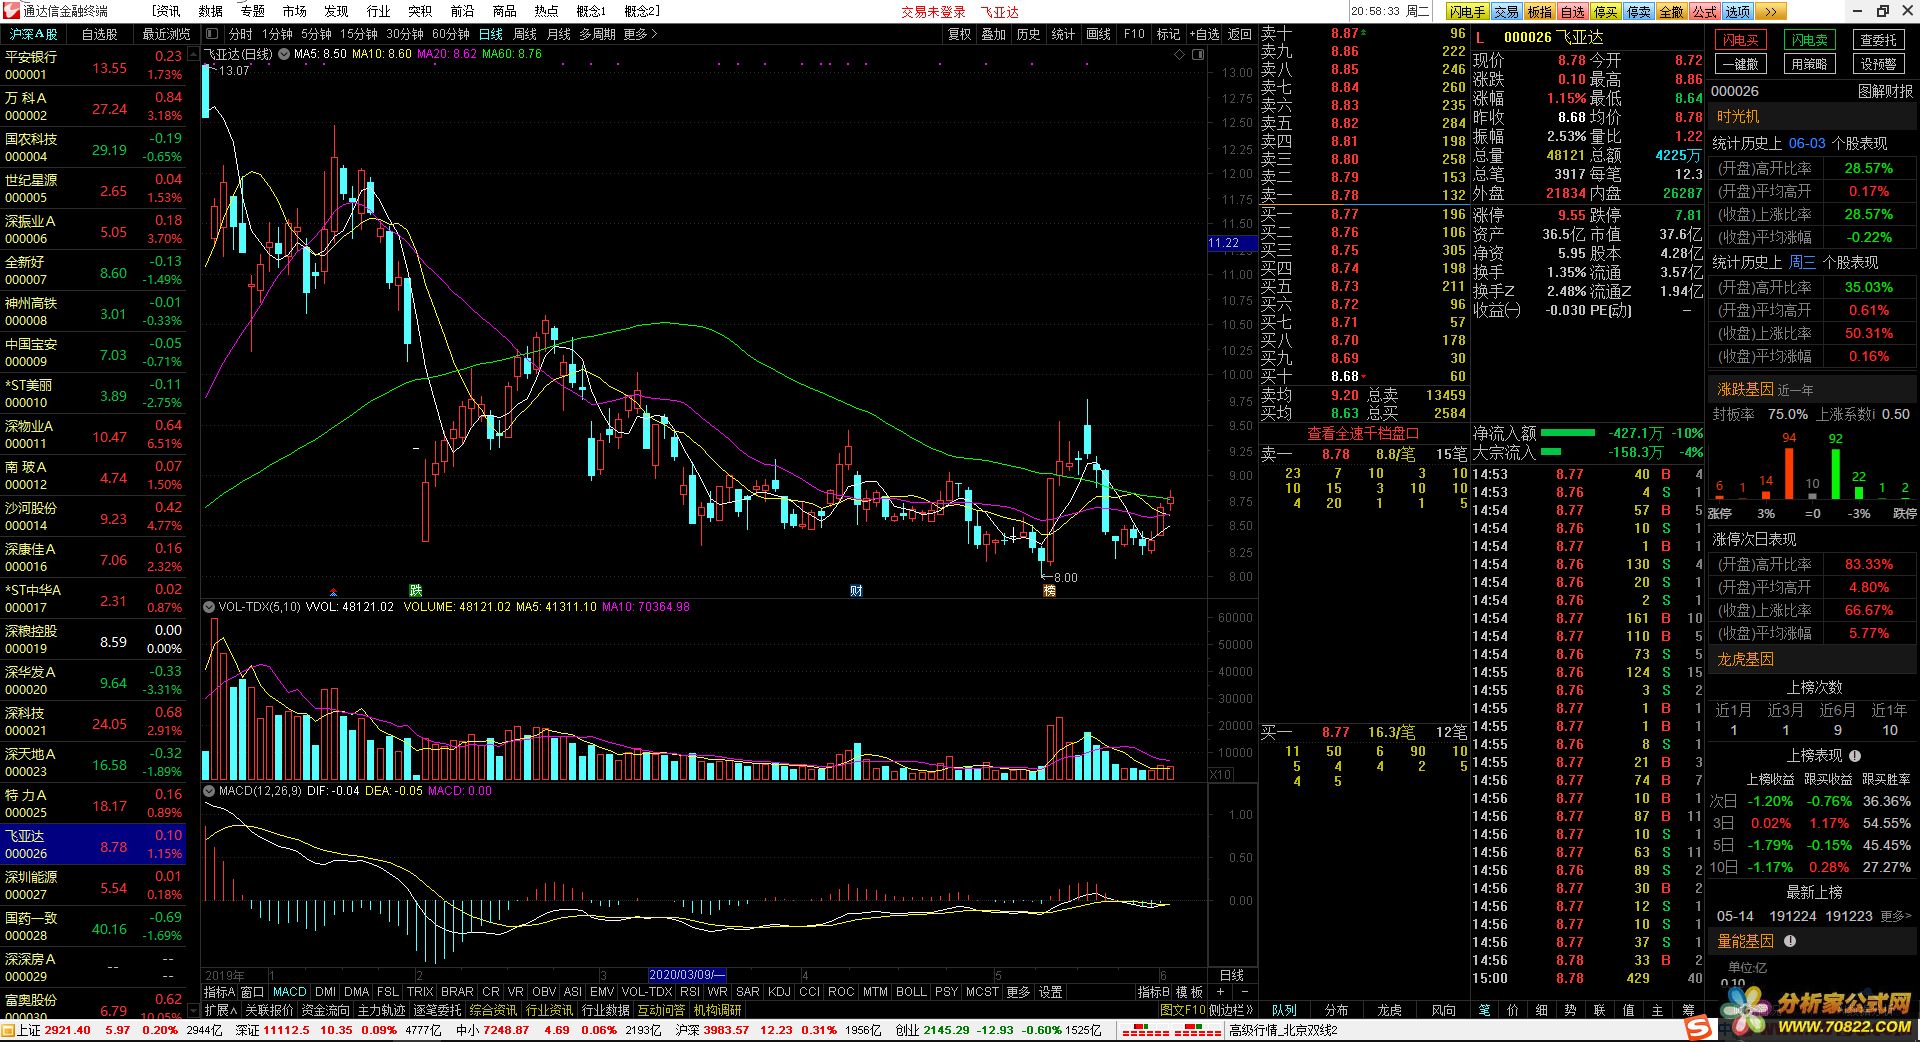Click the info icon next to 量能基因
The width and height of the screenshot is (1920, 1042).
pos(1790,941)
